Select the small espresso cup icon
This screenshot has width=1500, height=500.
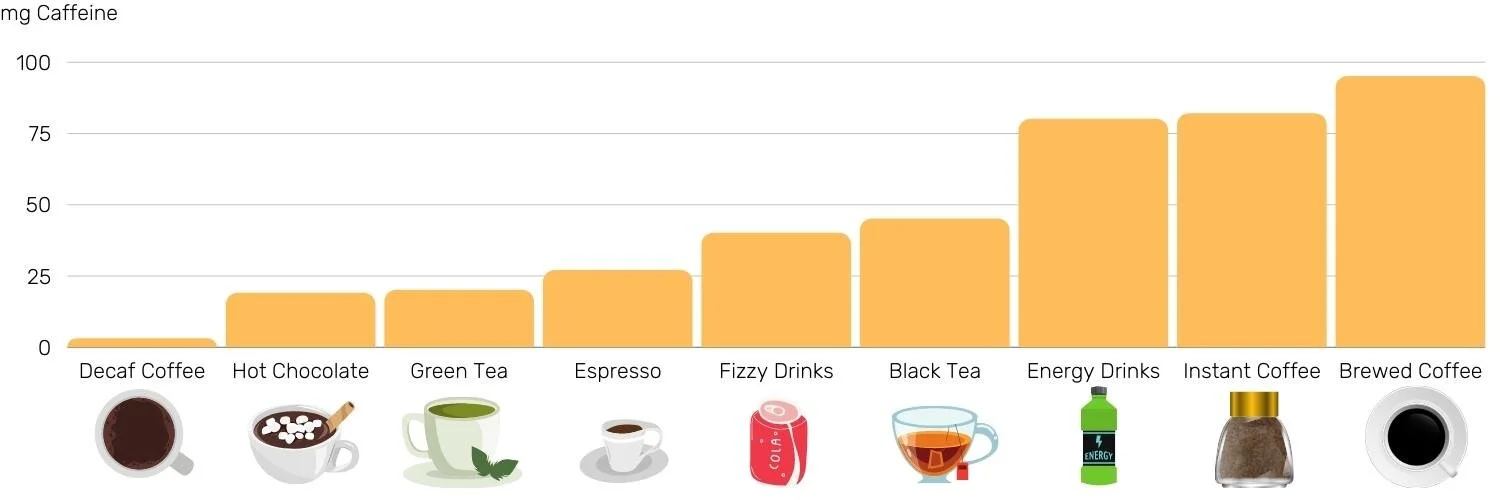click(622, 449)
